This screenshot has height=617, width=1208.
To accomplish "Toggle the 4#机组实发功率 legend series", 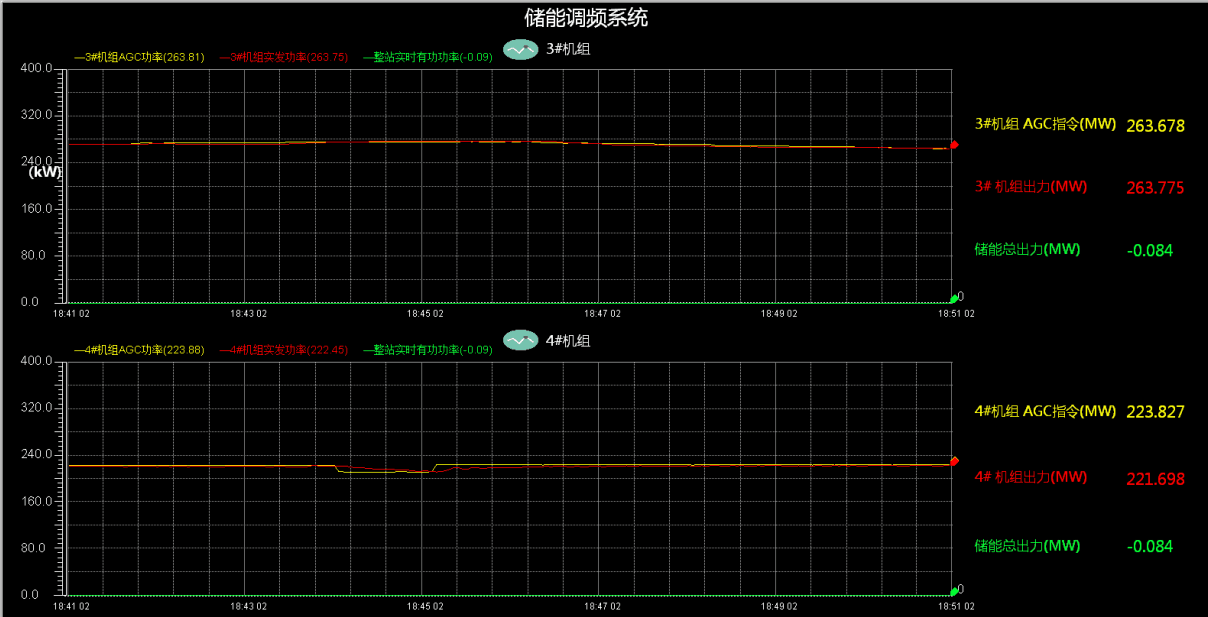I will point(284,350).
